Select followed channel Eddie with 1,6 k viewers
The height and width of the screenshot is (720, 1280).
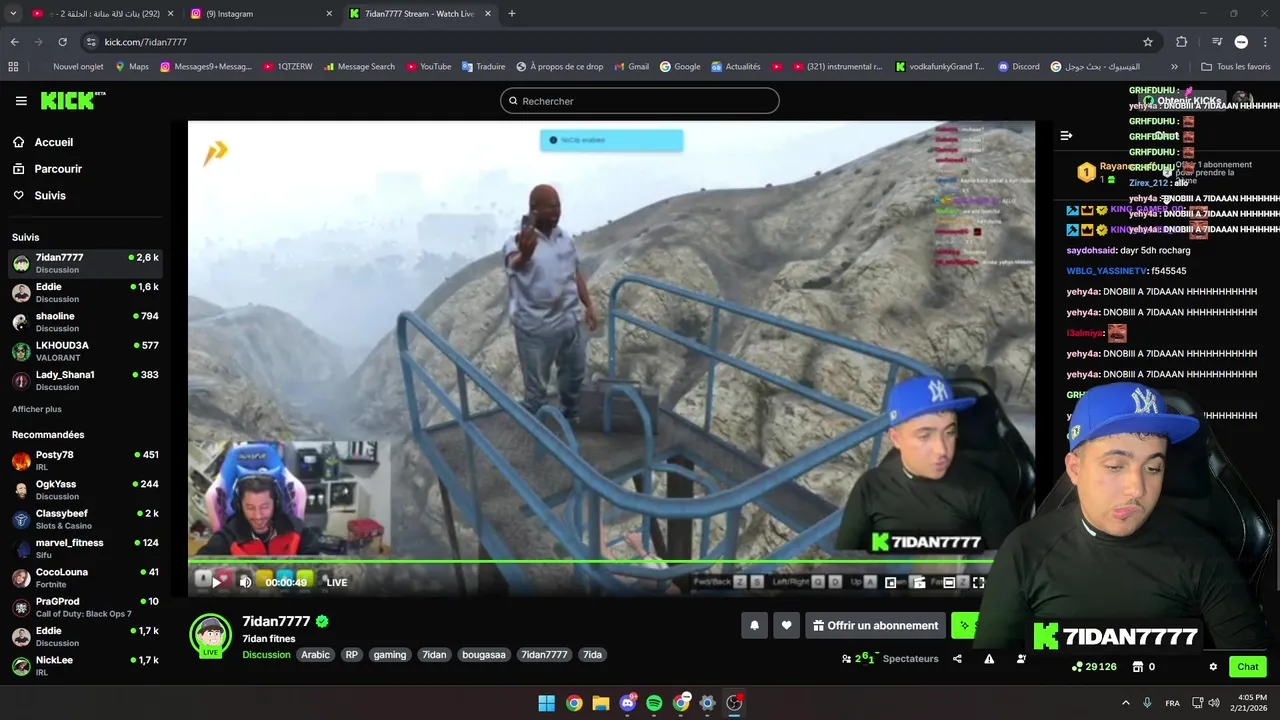[85, 292]
